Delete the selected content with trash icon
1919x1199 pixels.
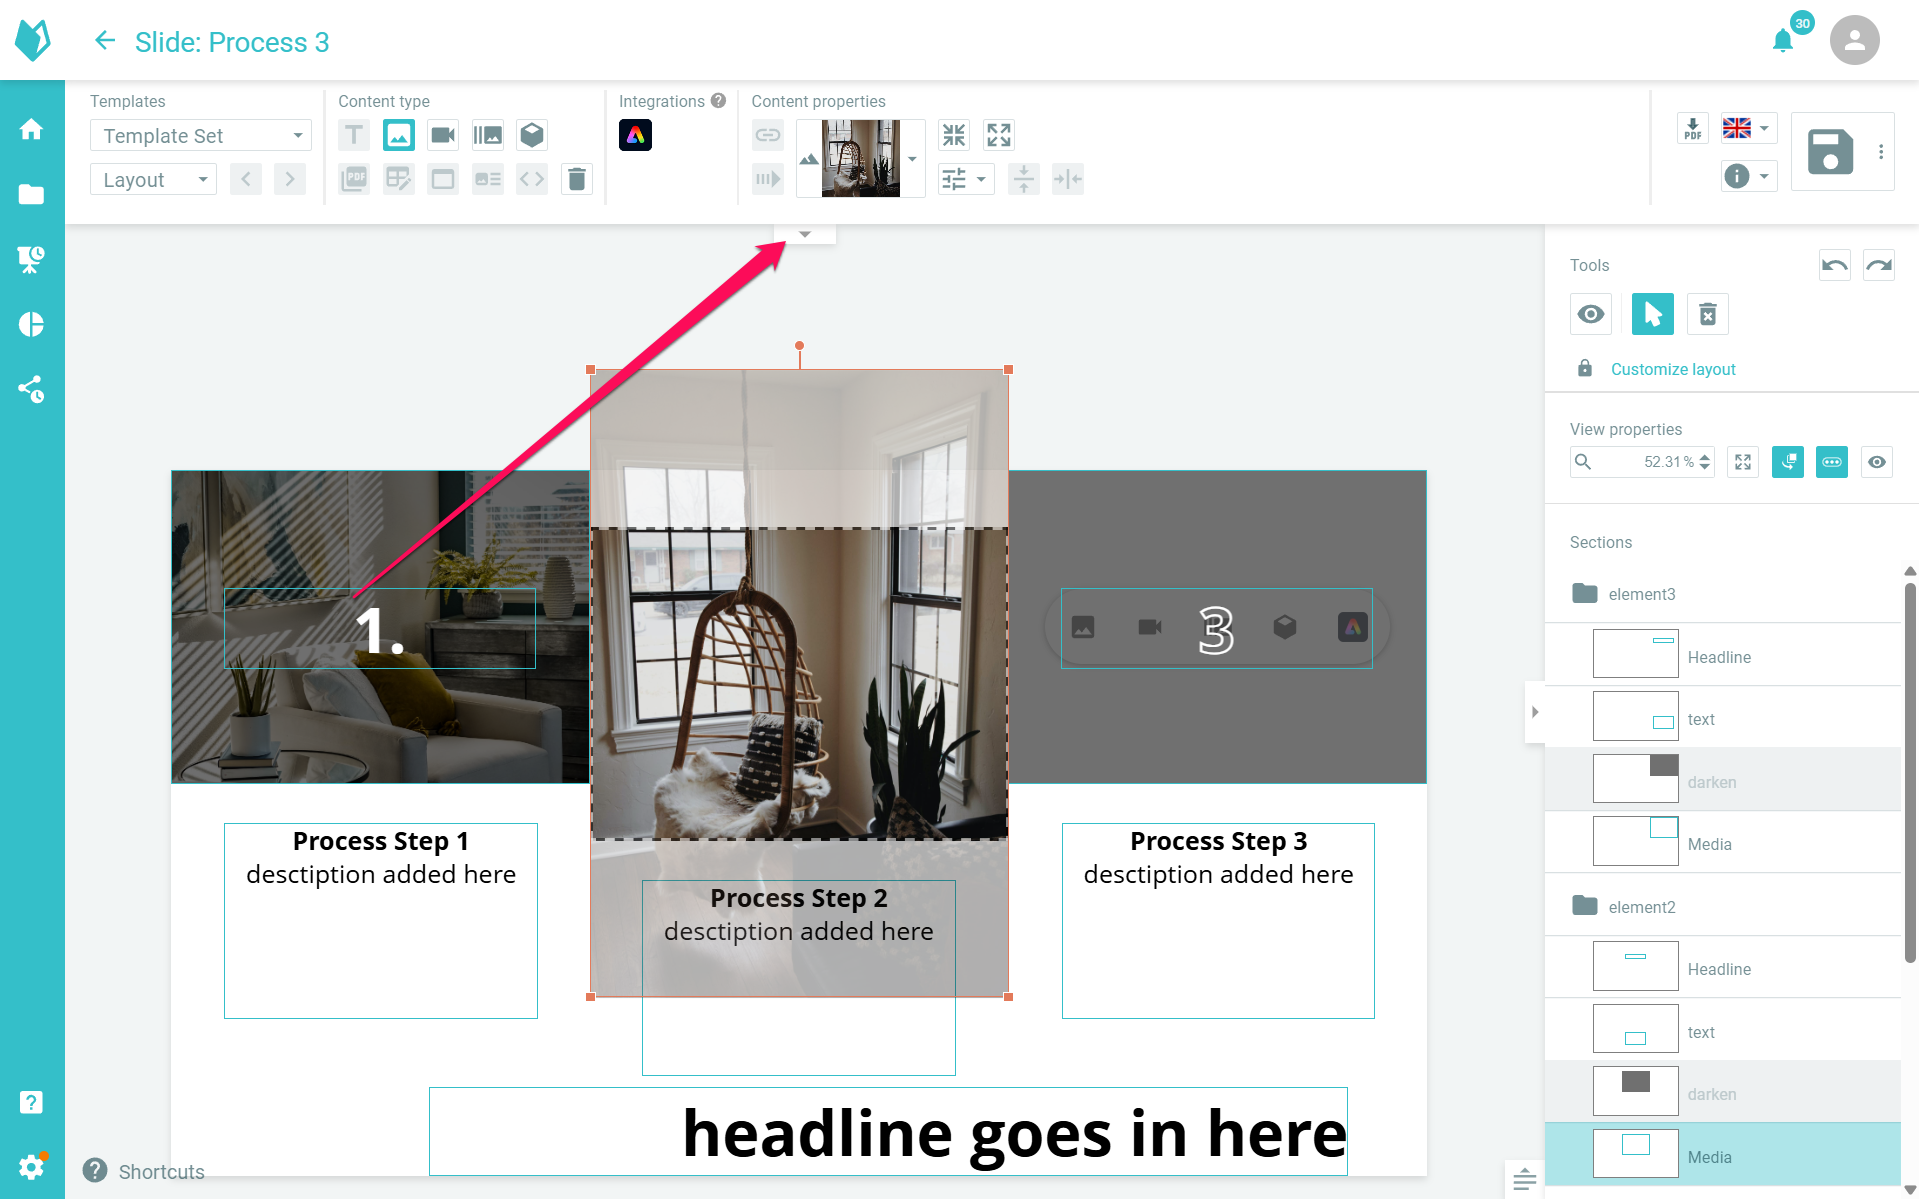click(x=577, y=179)
